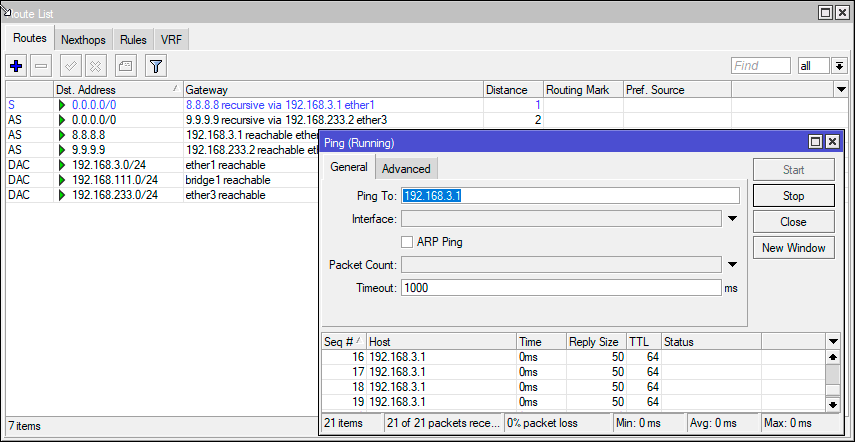Open the Advanced tab in Ping
The height and width of the screenshot is (442, 855).
406,169
